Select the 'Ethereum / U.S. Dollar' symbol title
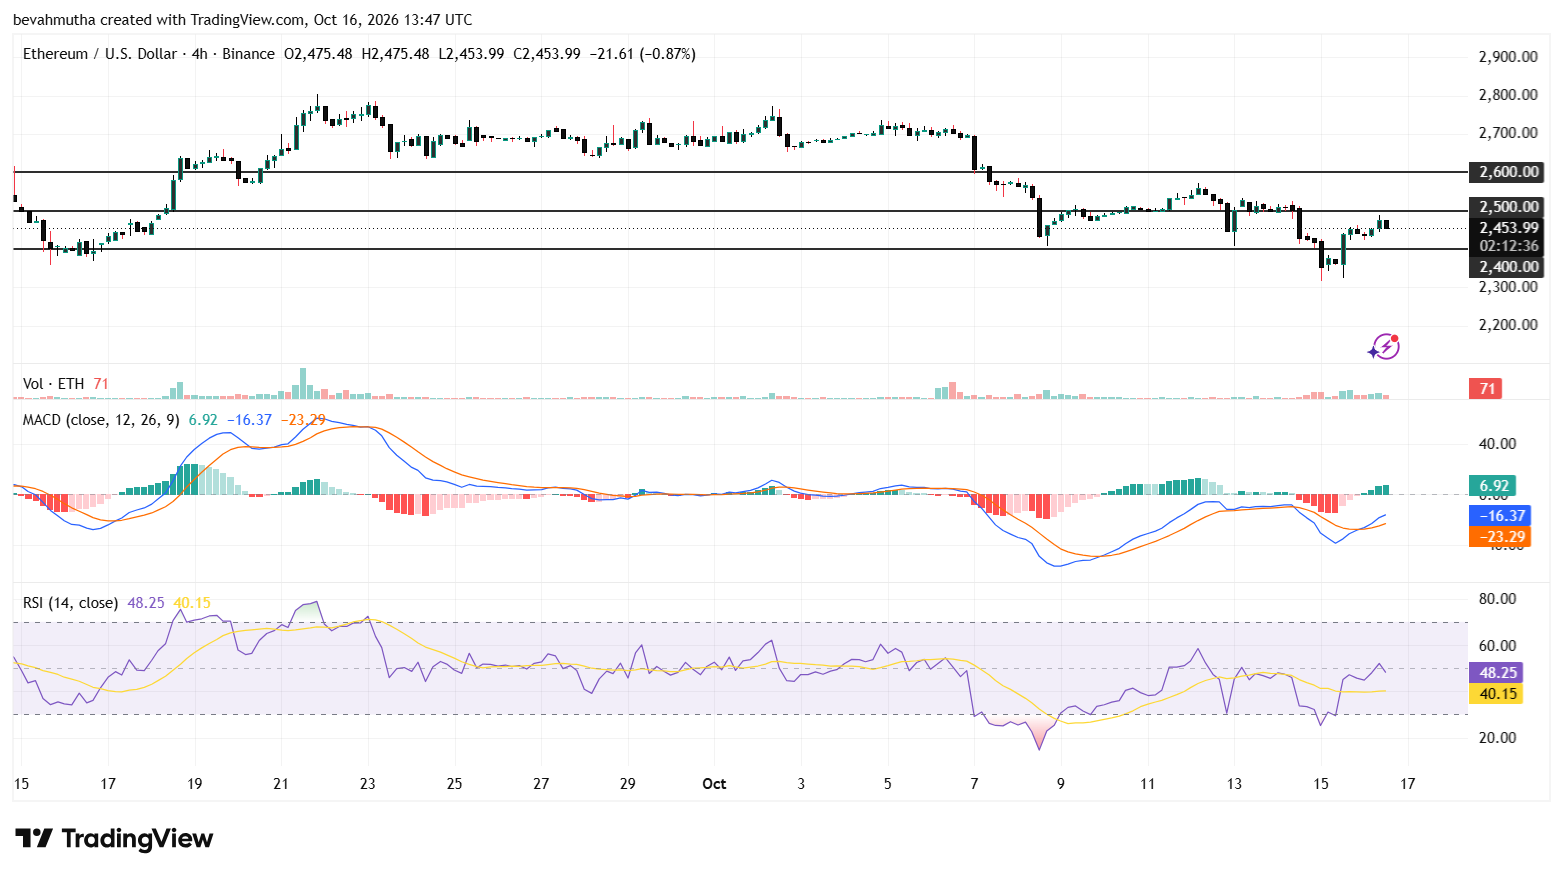This screenshot has height=876, width=1563. tap(100, 54)
